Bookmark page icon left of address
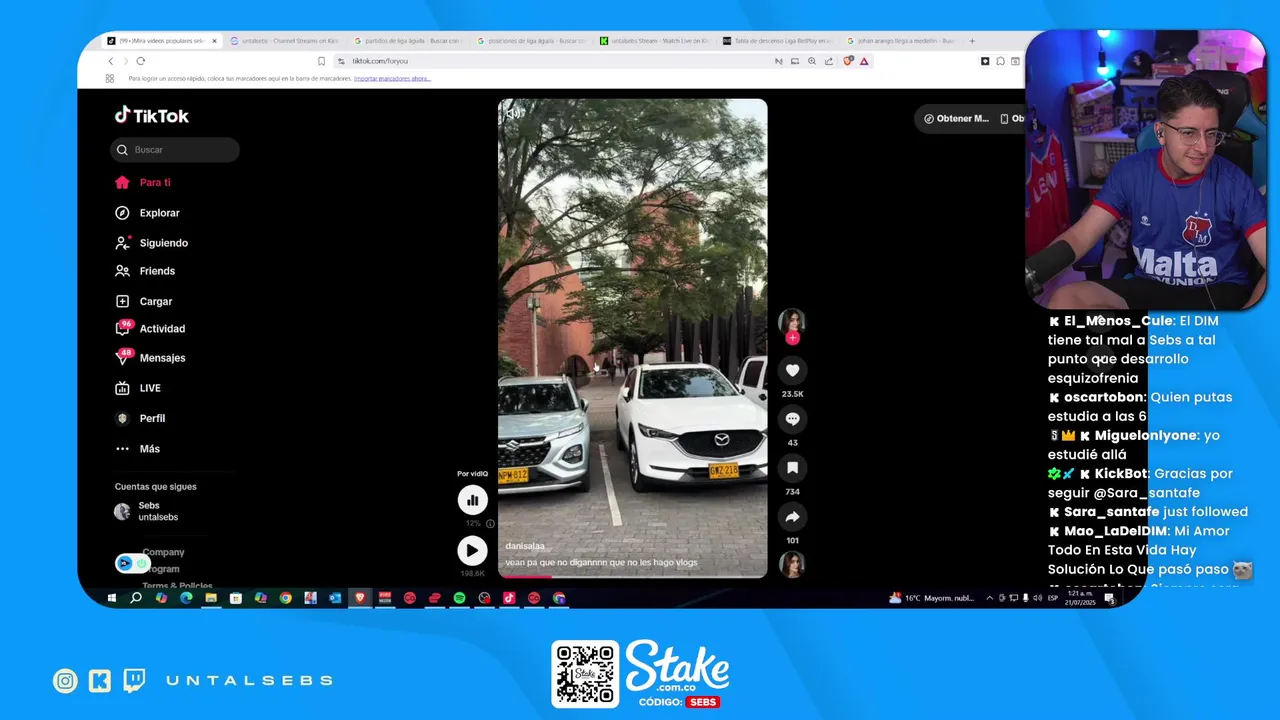 point(321,61)
